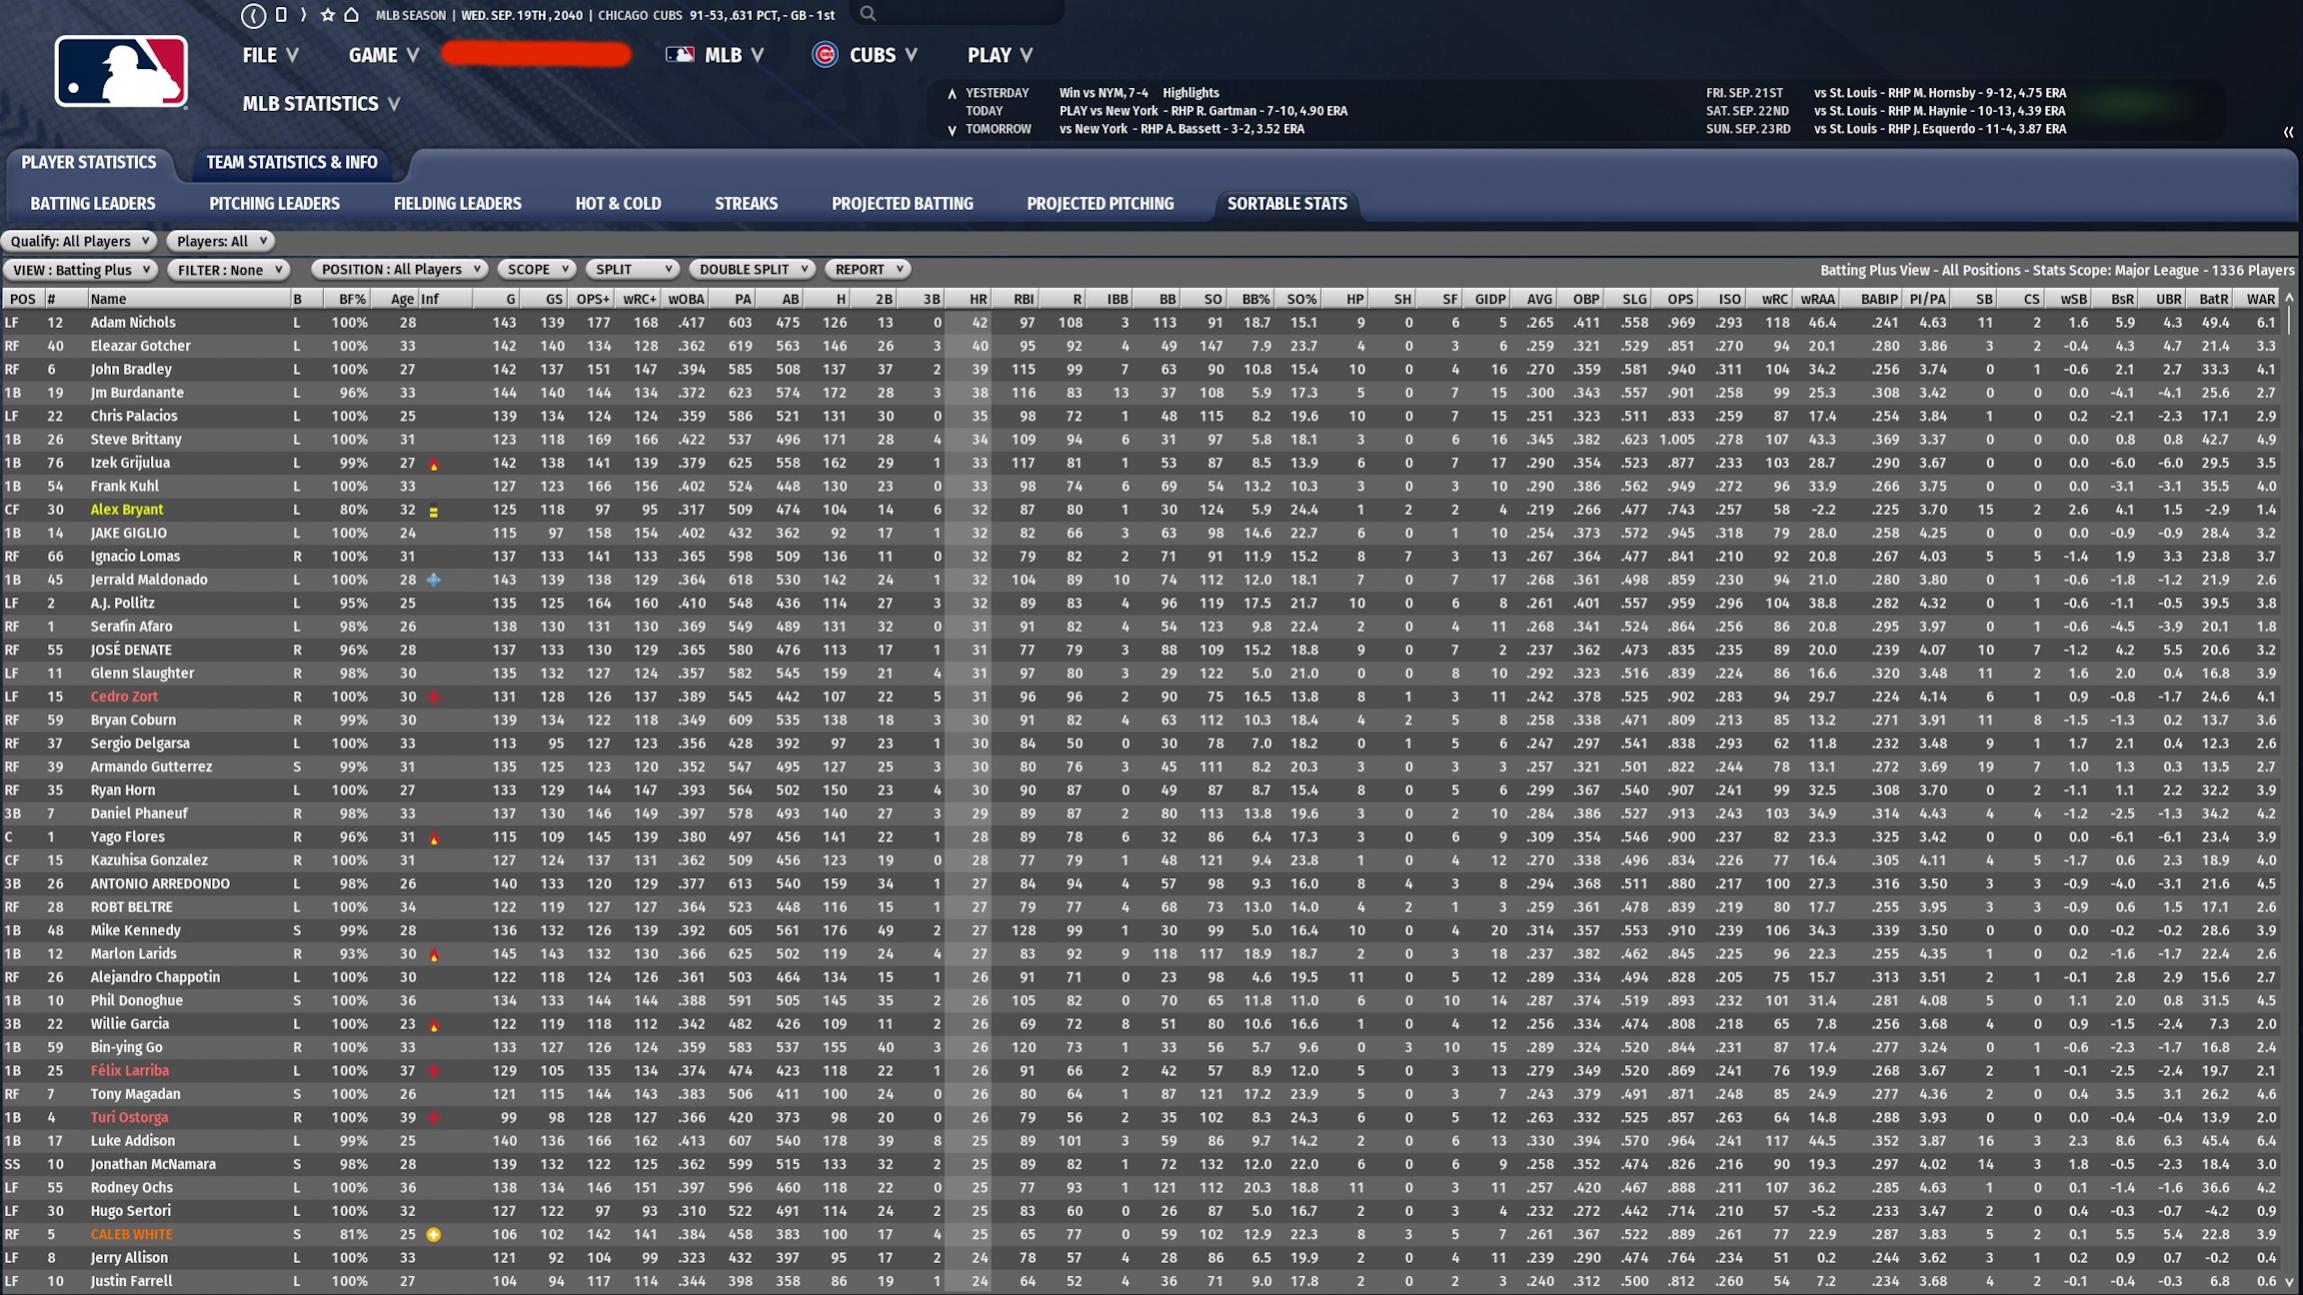Click the search magnifier icon
Image resolution: width=2303 pixels, height=1295 pixels.
tap(867, 14)
